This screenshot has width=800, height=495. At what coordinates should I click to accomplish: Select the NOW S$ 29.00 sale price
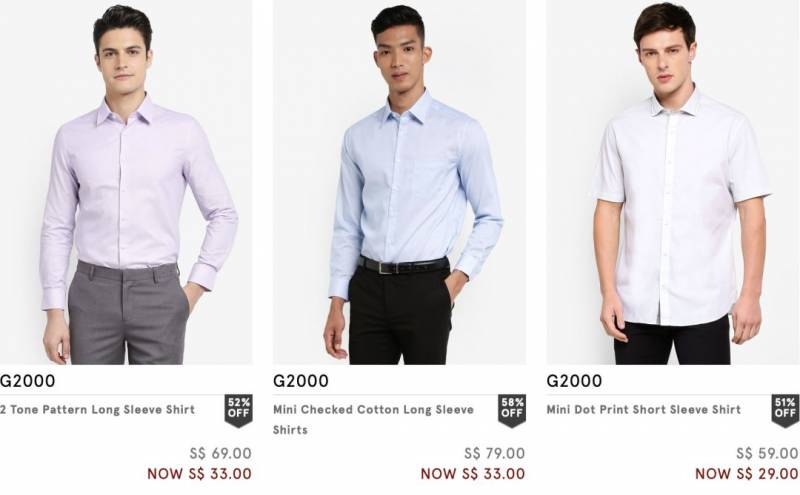(x=746, y=474)
